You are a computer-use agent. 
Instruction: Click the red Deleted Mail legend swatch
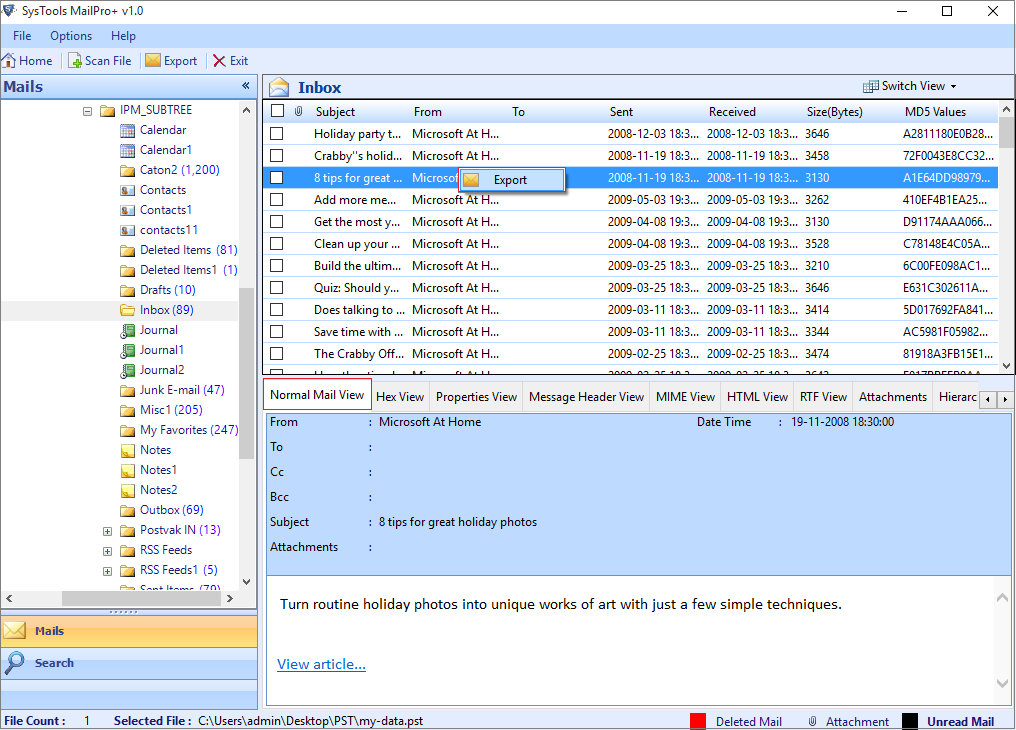coord(698,722)
